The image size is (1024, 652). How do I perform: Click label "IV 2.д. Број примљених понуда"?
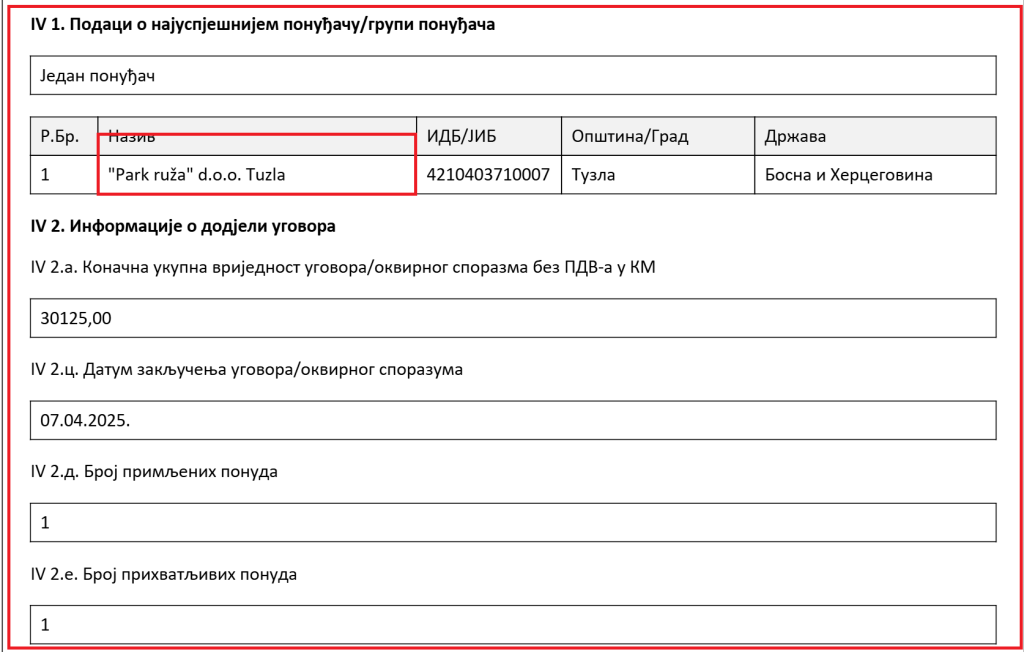tap(154, 471)
